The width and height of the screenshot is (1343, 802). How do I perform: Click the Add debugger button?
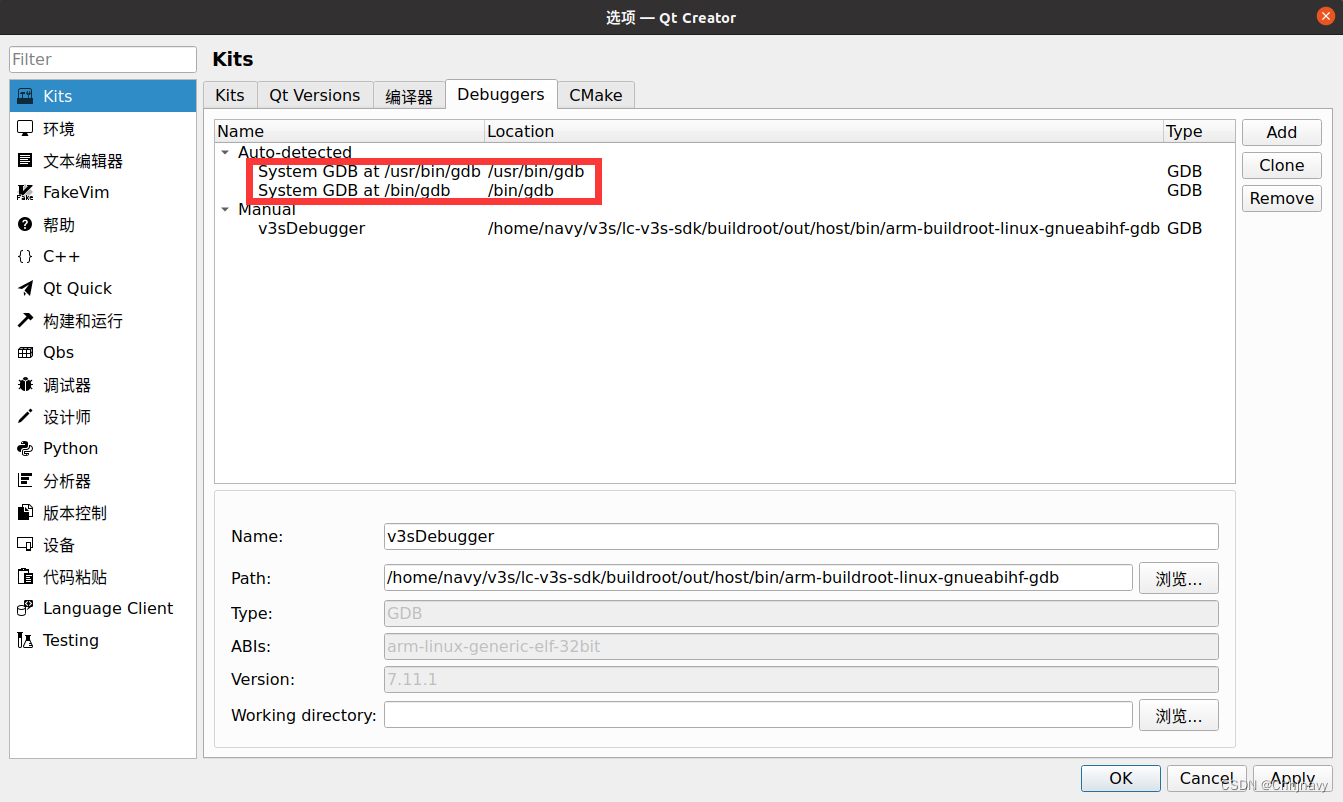point(1282,132)
